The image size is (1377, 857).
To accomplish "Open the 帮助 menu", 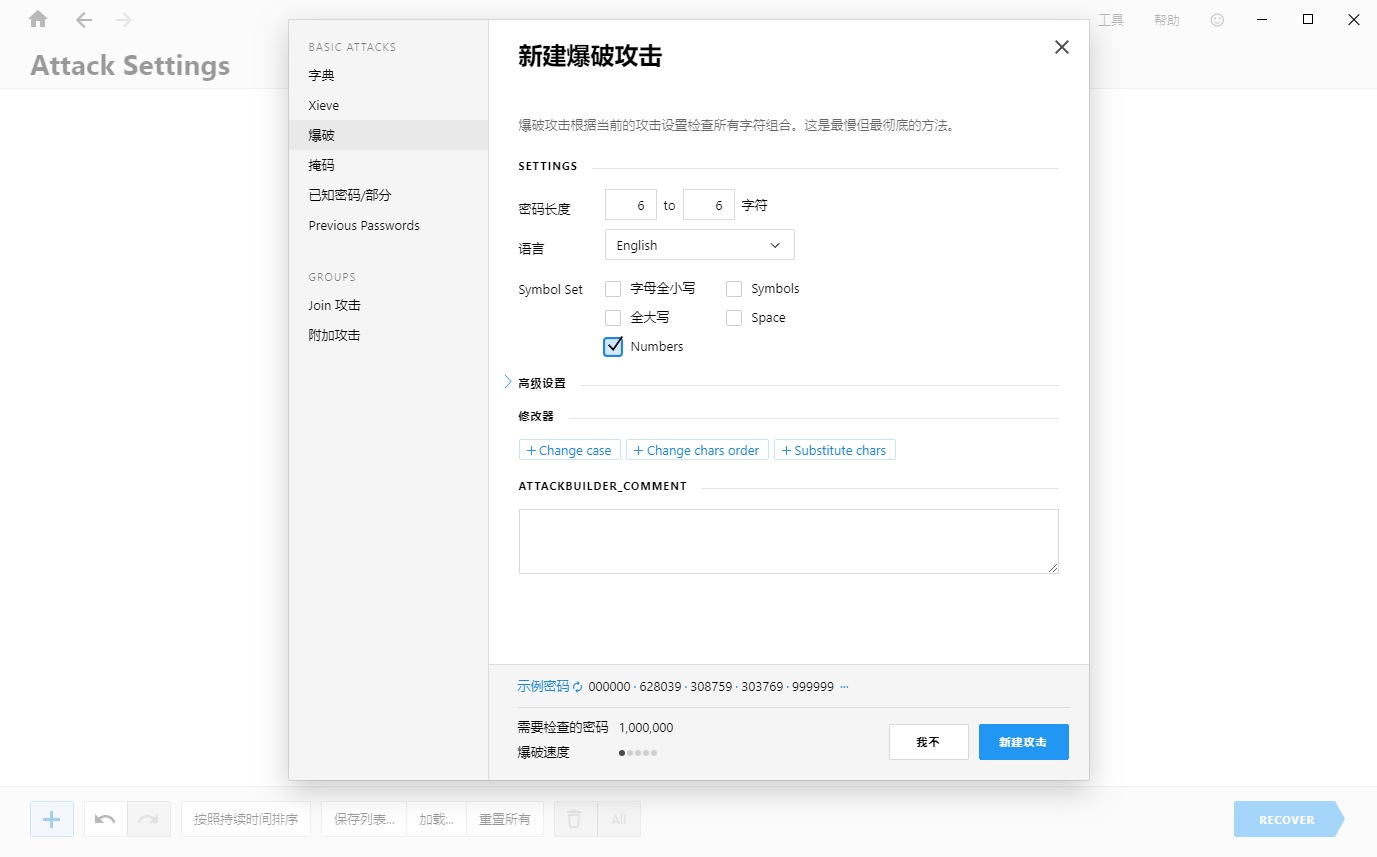I will [x=1166, y=20].
